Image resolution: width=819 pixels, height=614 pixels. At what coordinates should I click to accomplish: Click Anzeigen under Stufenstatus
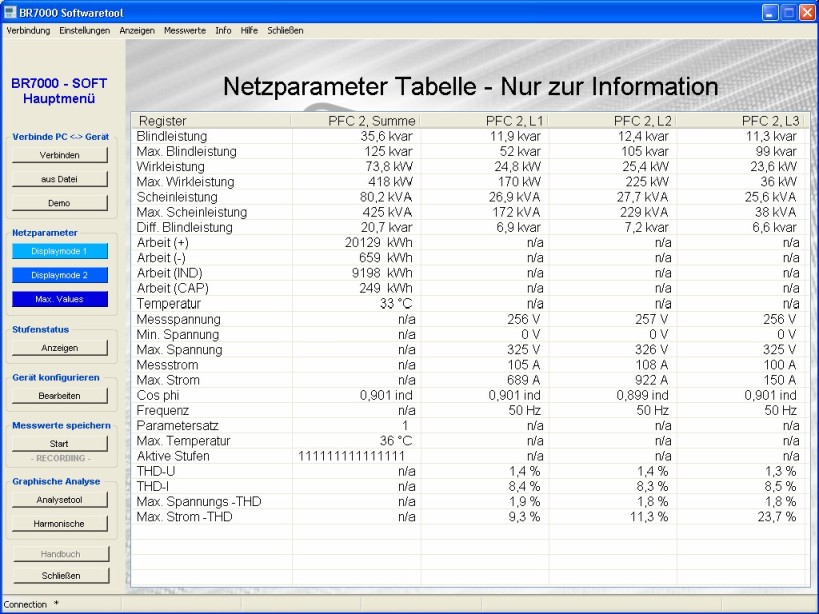[x=60, y=348]
